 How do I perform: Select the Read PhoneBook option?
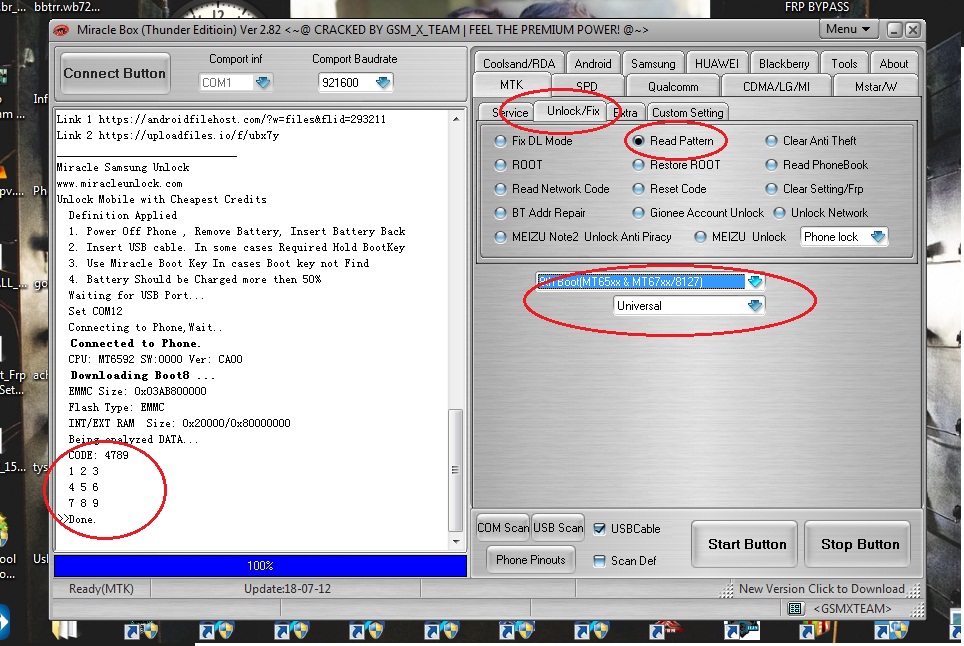[x=771, y=165]
